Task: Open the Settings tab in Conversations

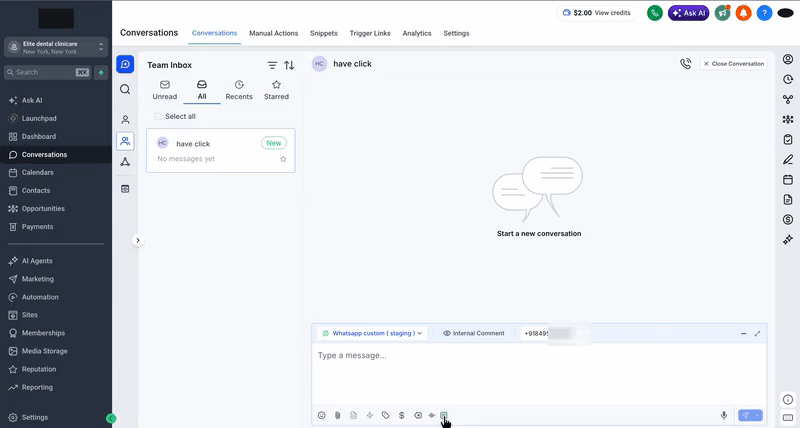Action: click(x=456, y=33)
